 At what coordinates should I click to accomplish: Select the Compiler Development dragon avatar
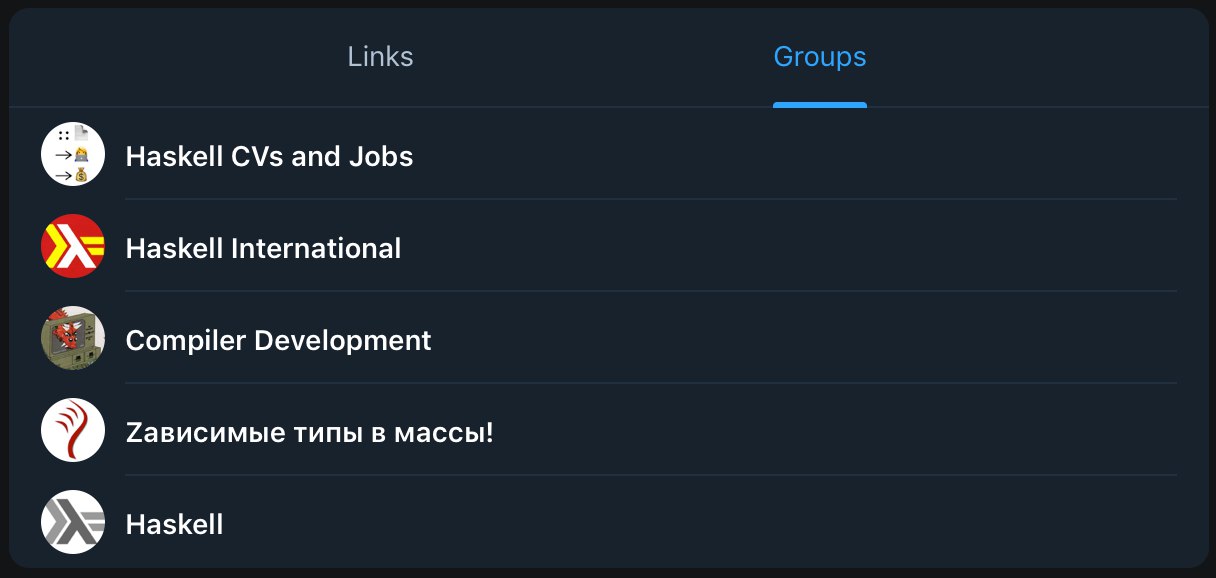coord(73,338)
